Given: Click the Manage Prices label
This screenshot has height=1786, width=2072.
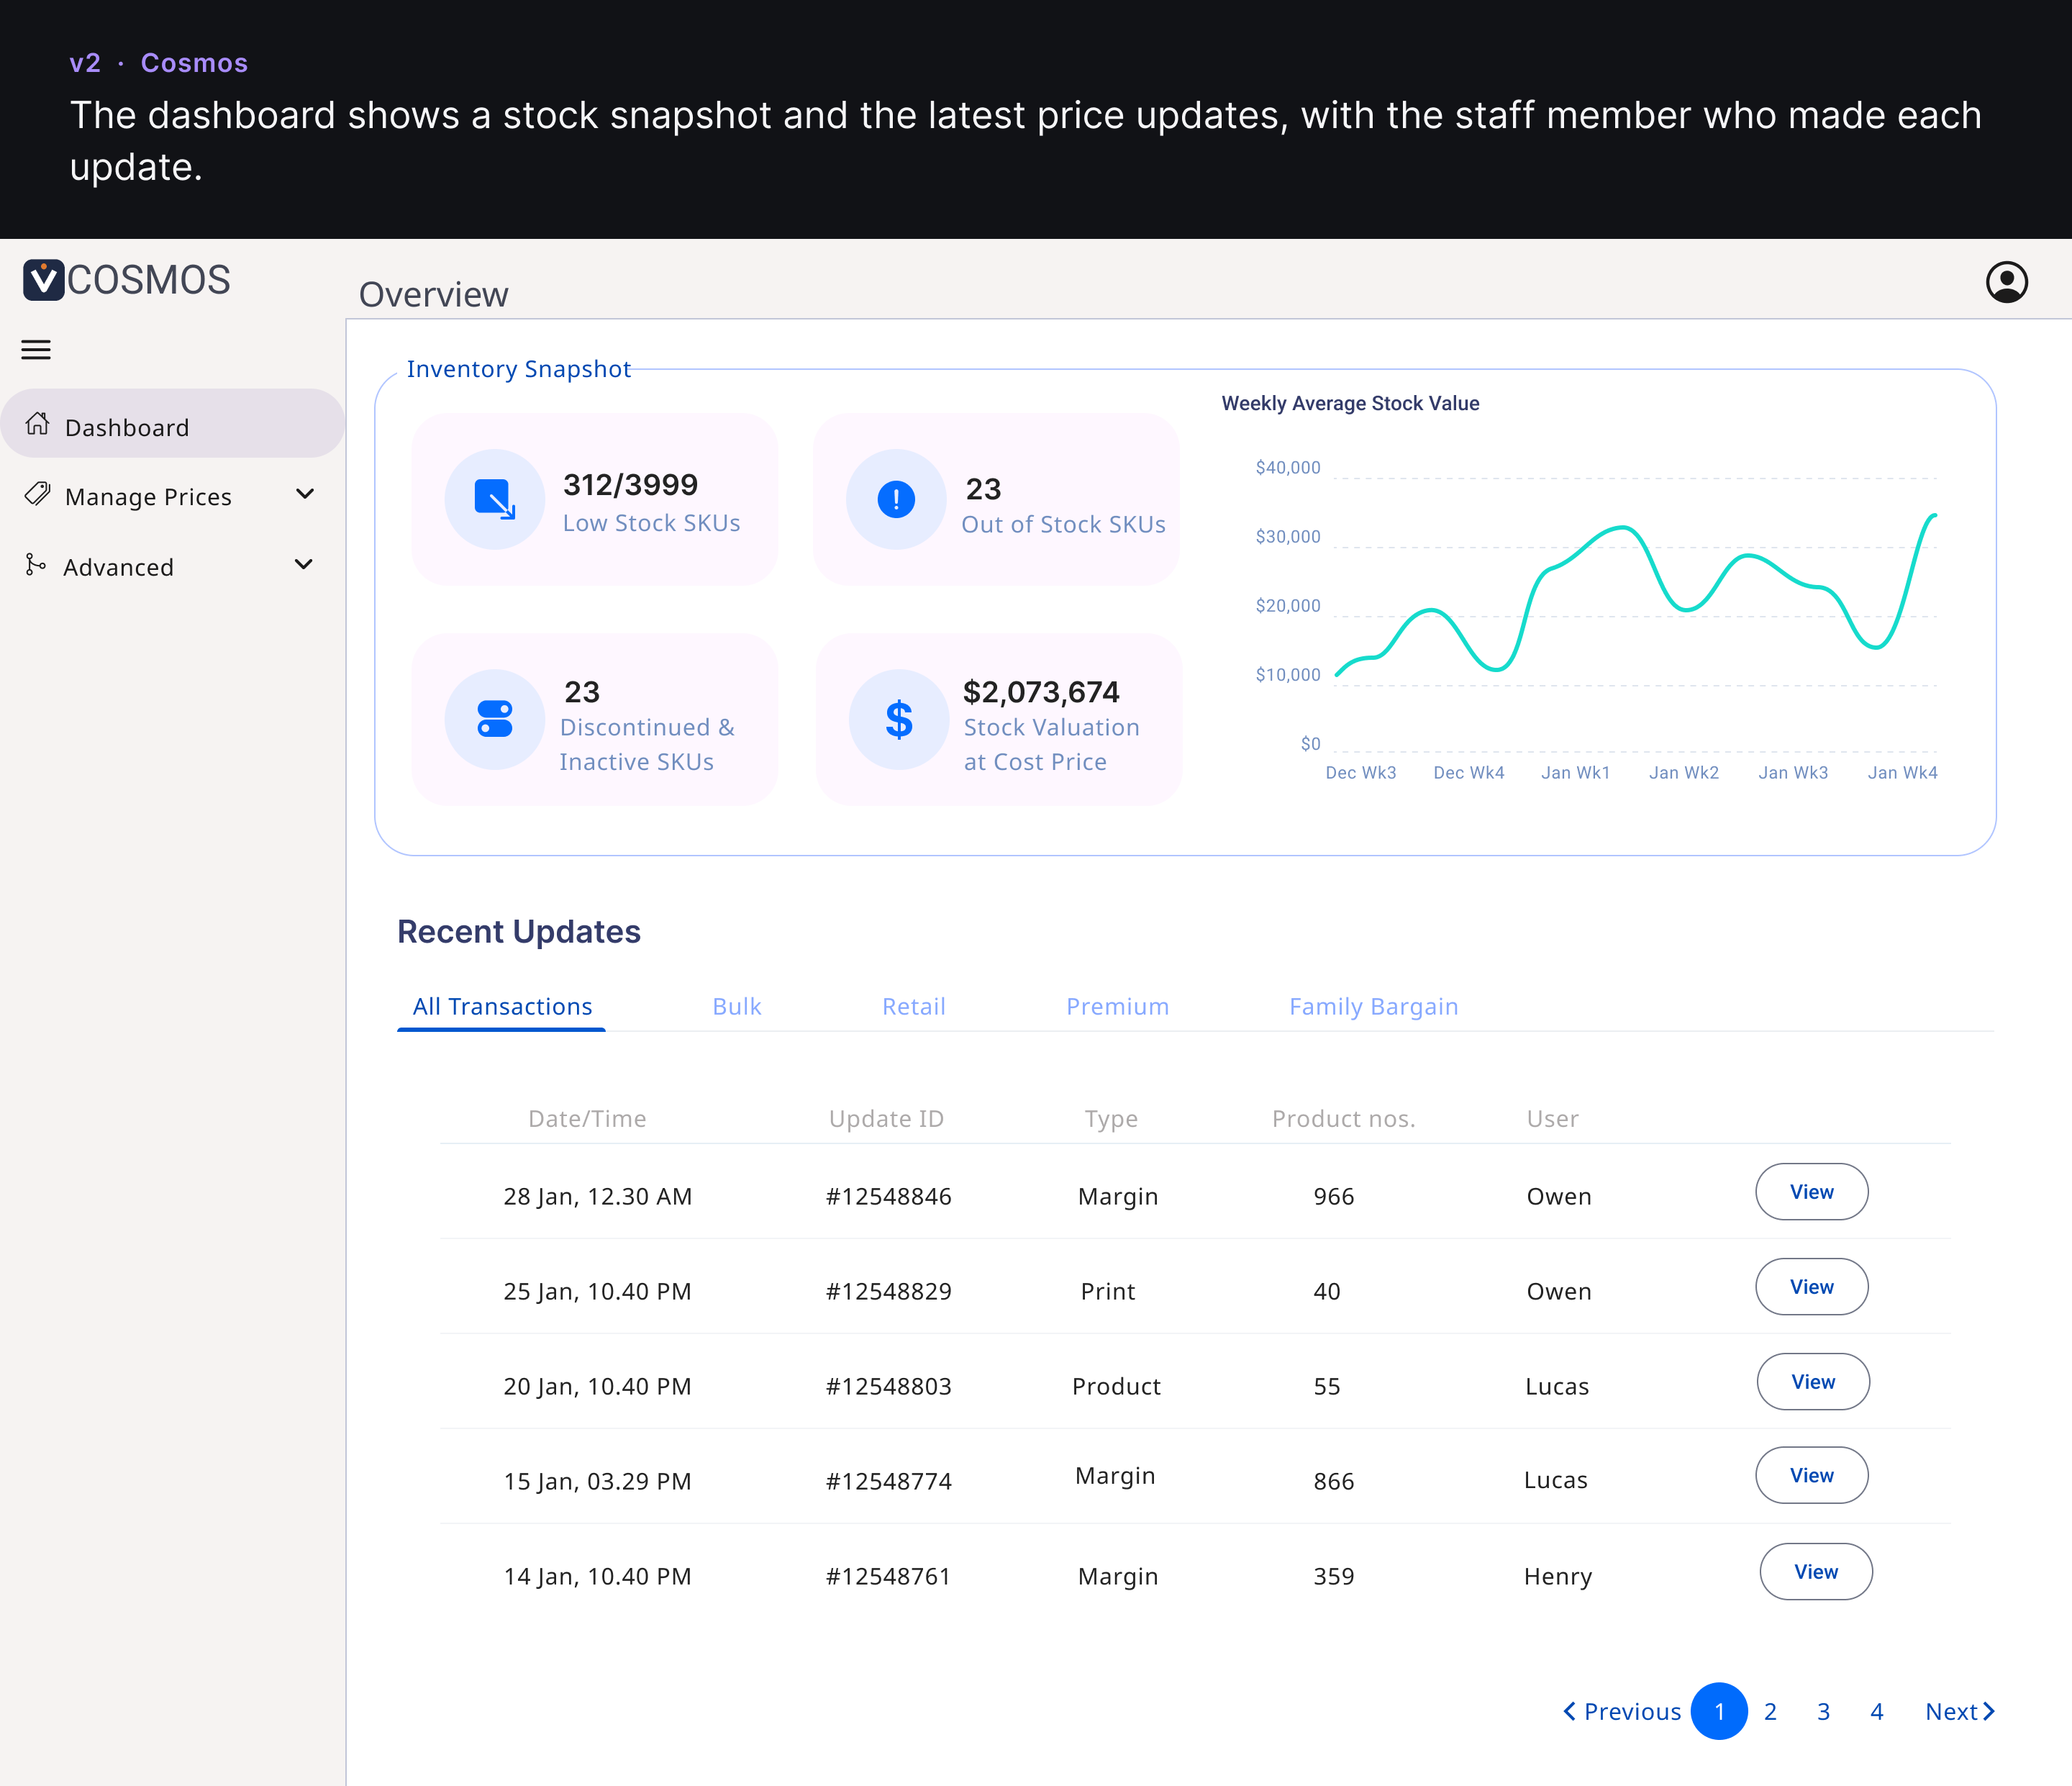Looking at the screenshot, I should (148, 497).
